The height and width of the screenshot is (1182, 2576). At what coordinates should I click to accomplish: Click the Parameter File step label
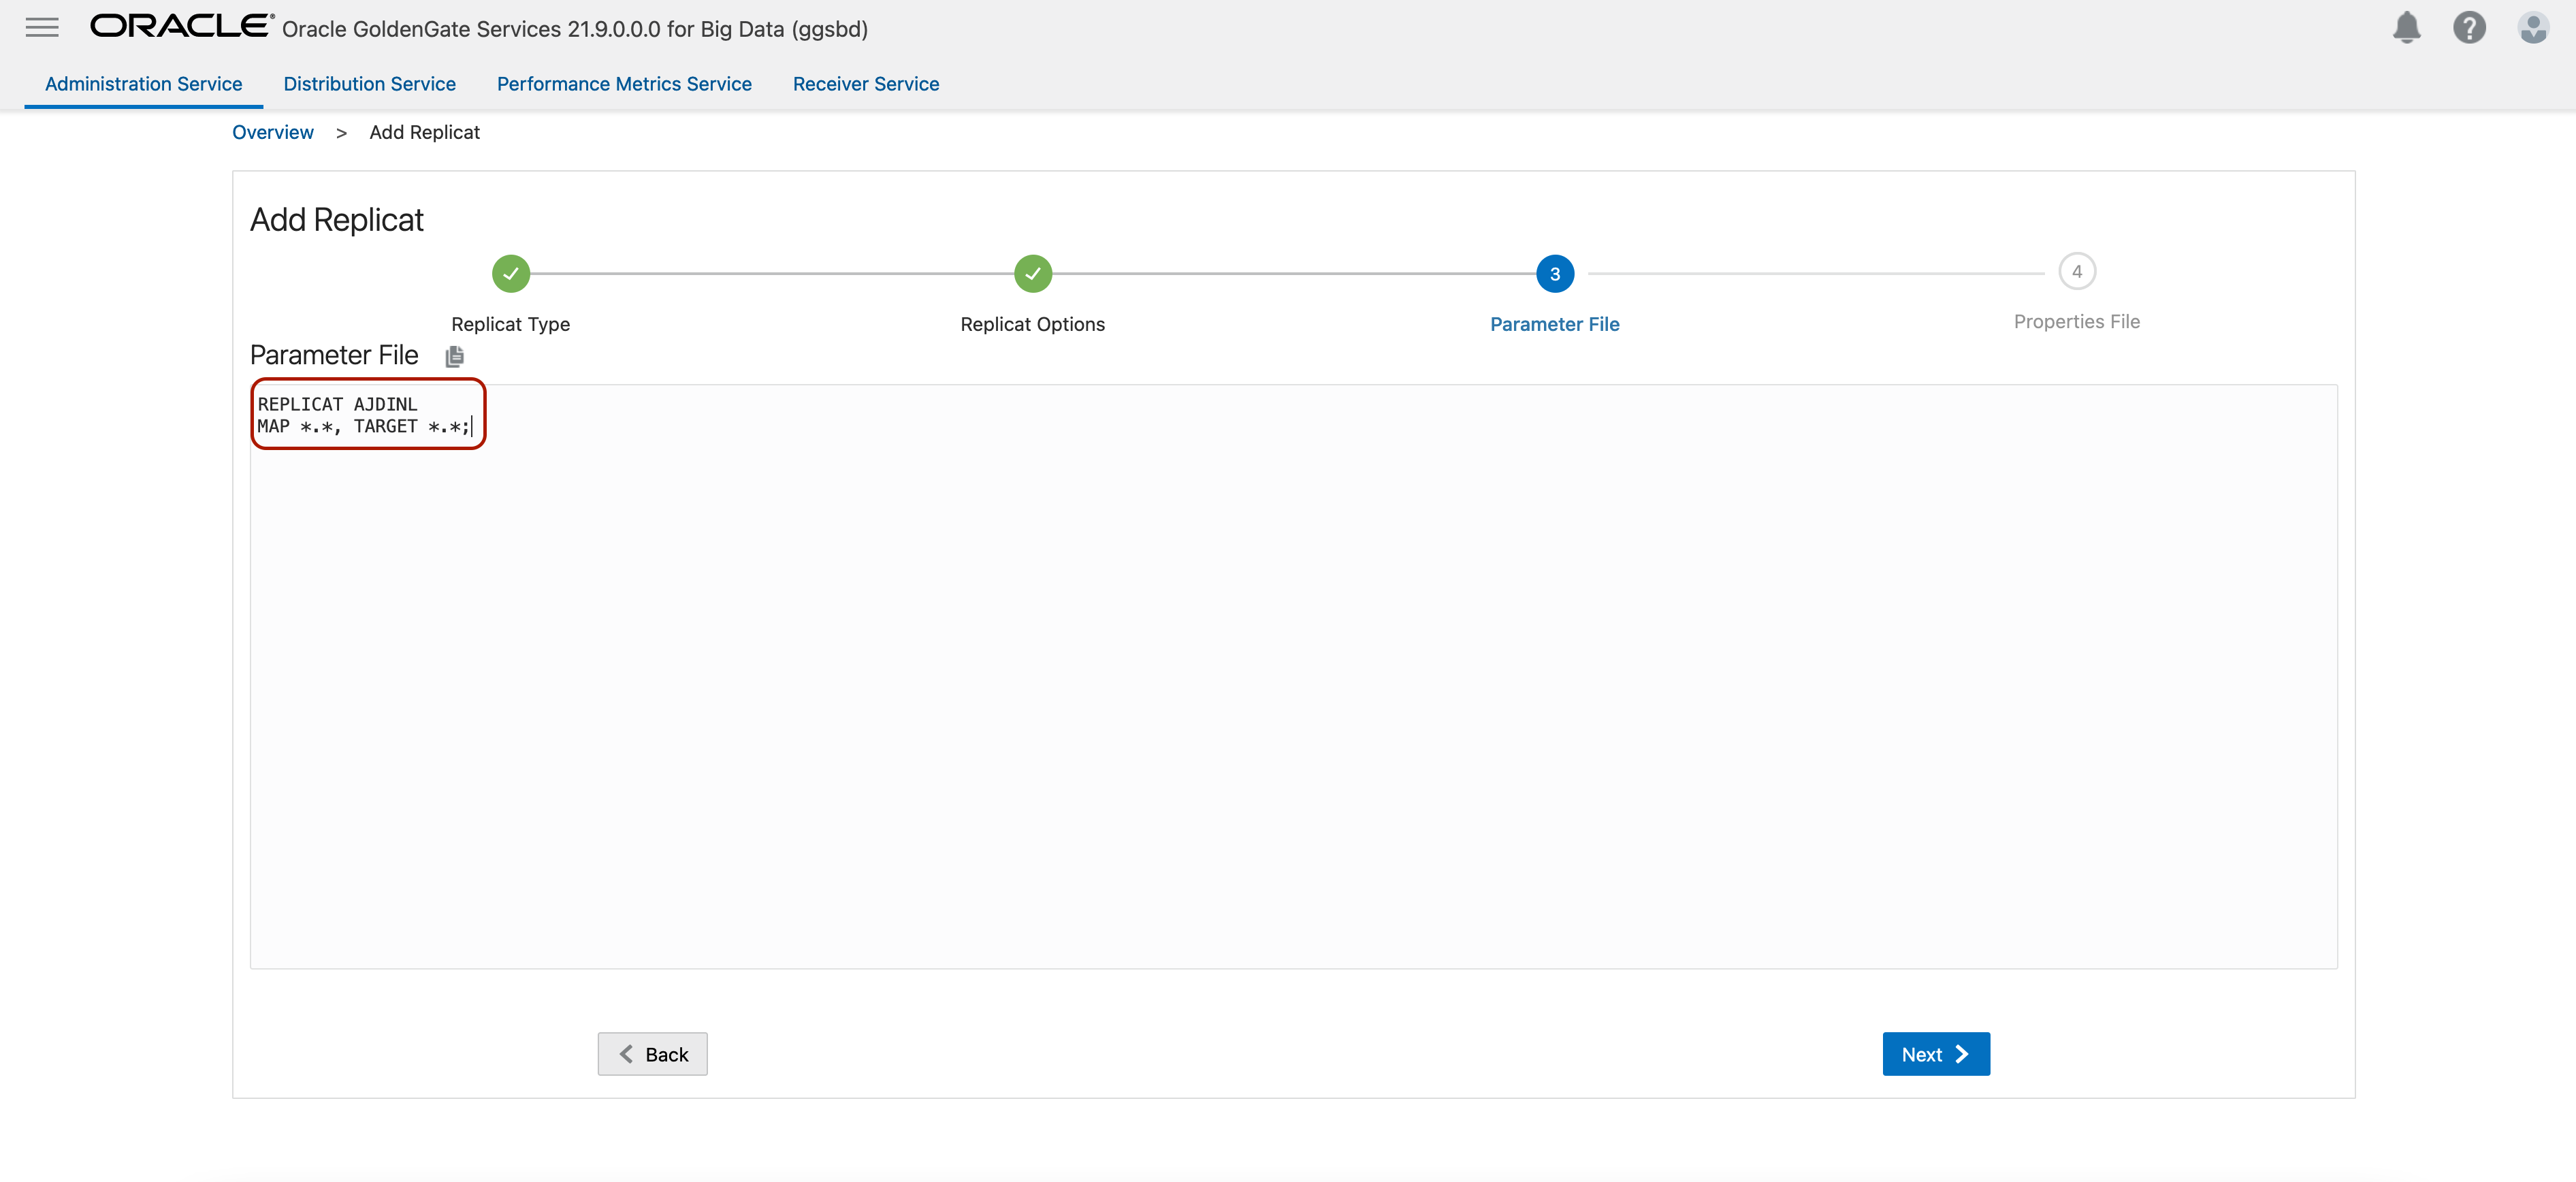pyautogui.click(x=1554, y=324)
